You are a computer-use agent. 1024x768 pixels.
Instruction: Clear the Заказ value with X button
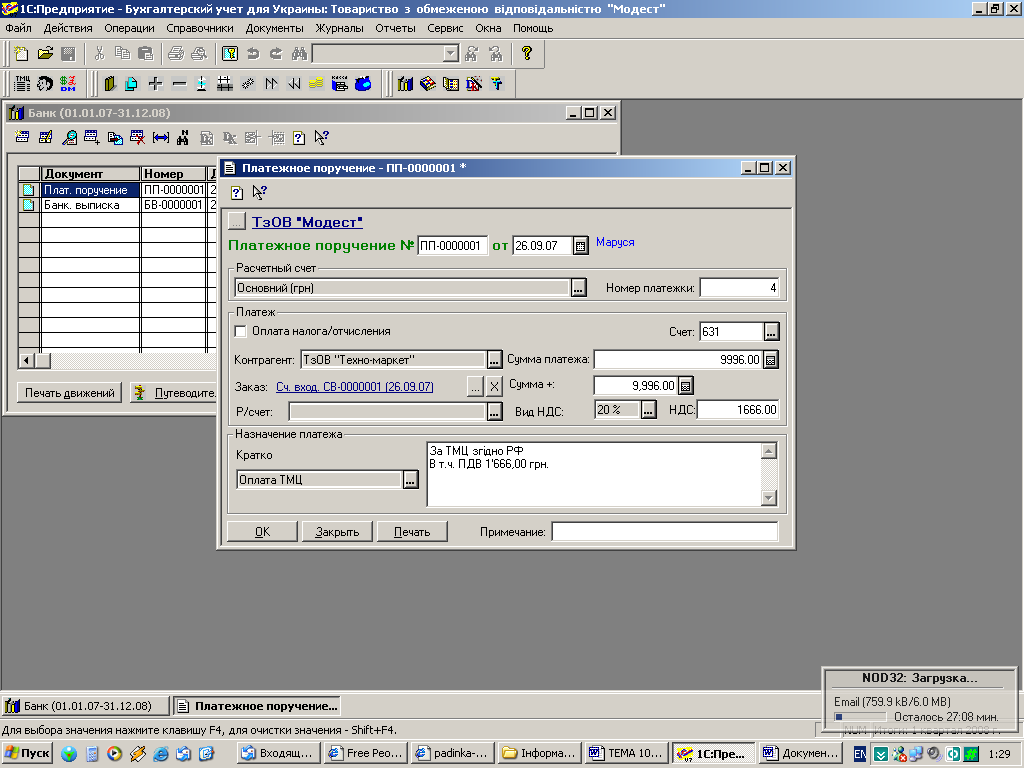pos(494,387)
